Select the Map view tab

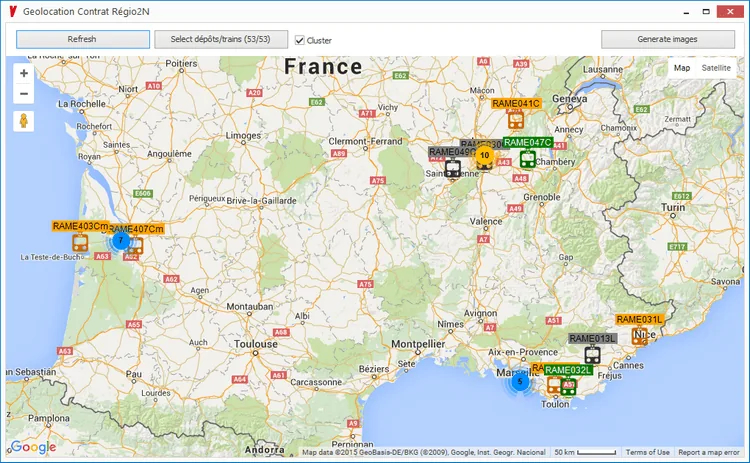[x=682, y=68]
